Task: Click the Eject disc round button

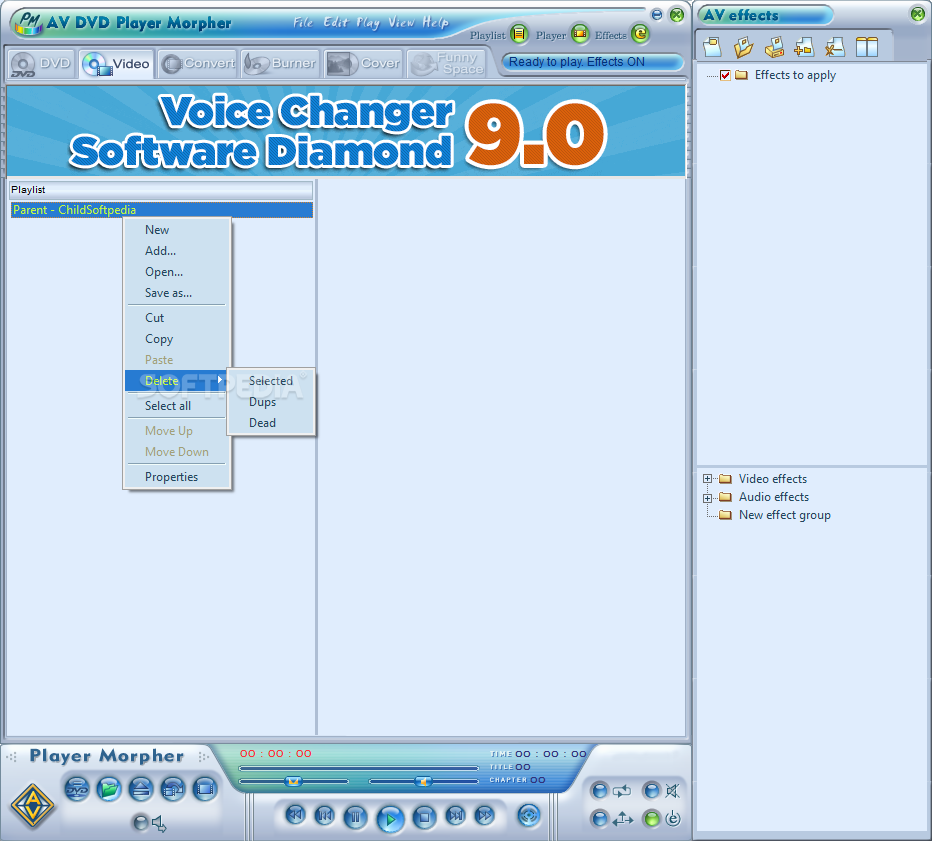Action: 141,789
